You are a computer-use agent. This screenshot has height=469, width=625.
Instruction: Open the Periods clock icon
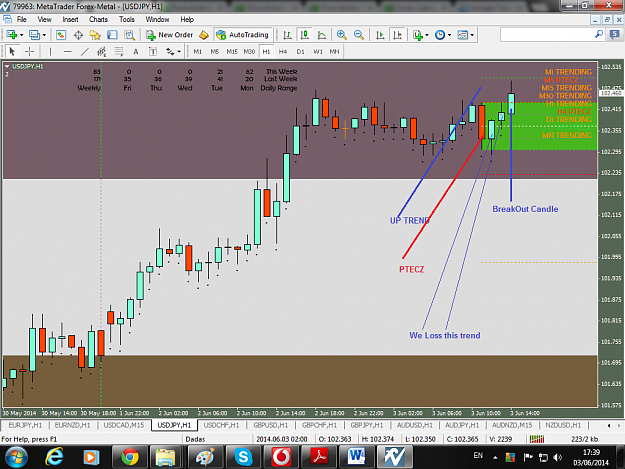(x=440, y=35)
